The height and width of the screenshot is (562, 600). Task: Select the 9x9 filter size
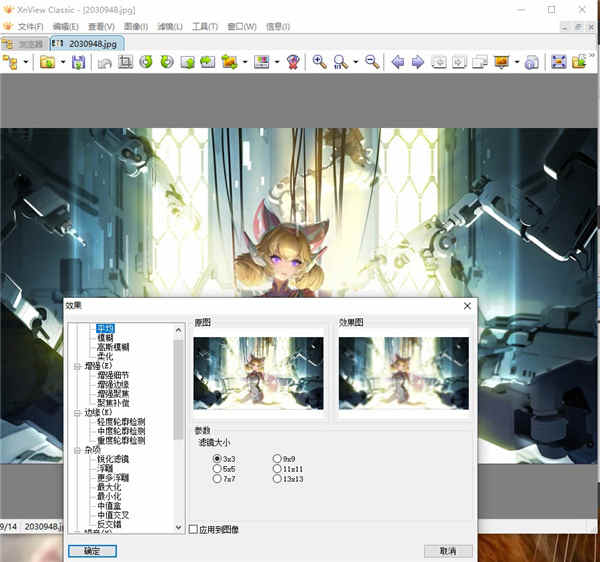pos(277,458)
